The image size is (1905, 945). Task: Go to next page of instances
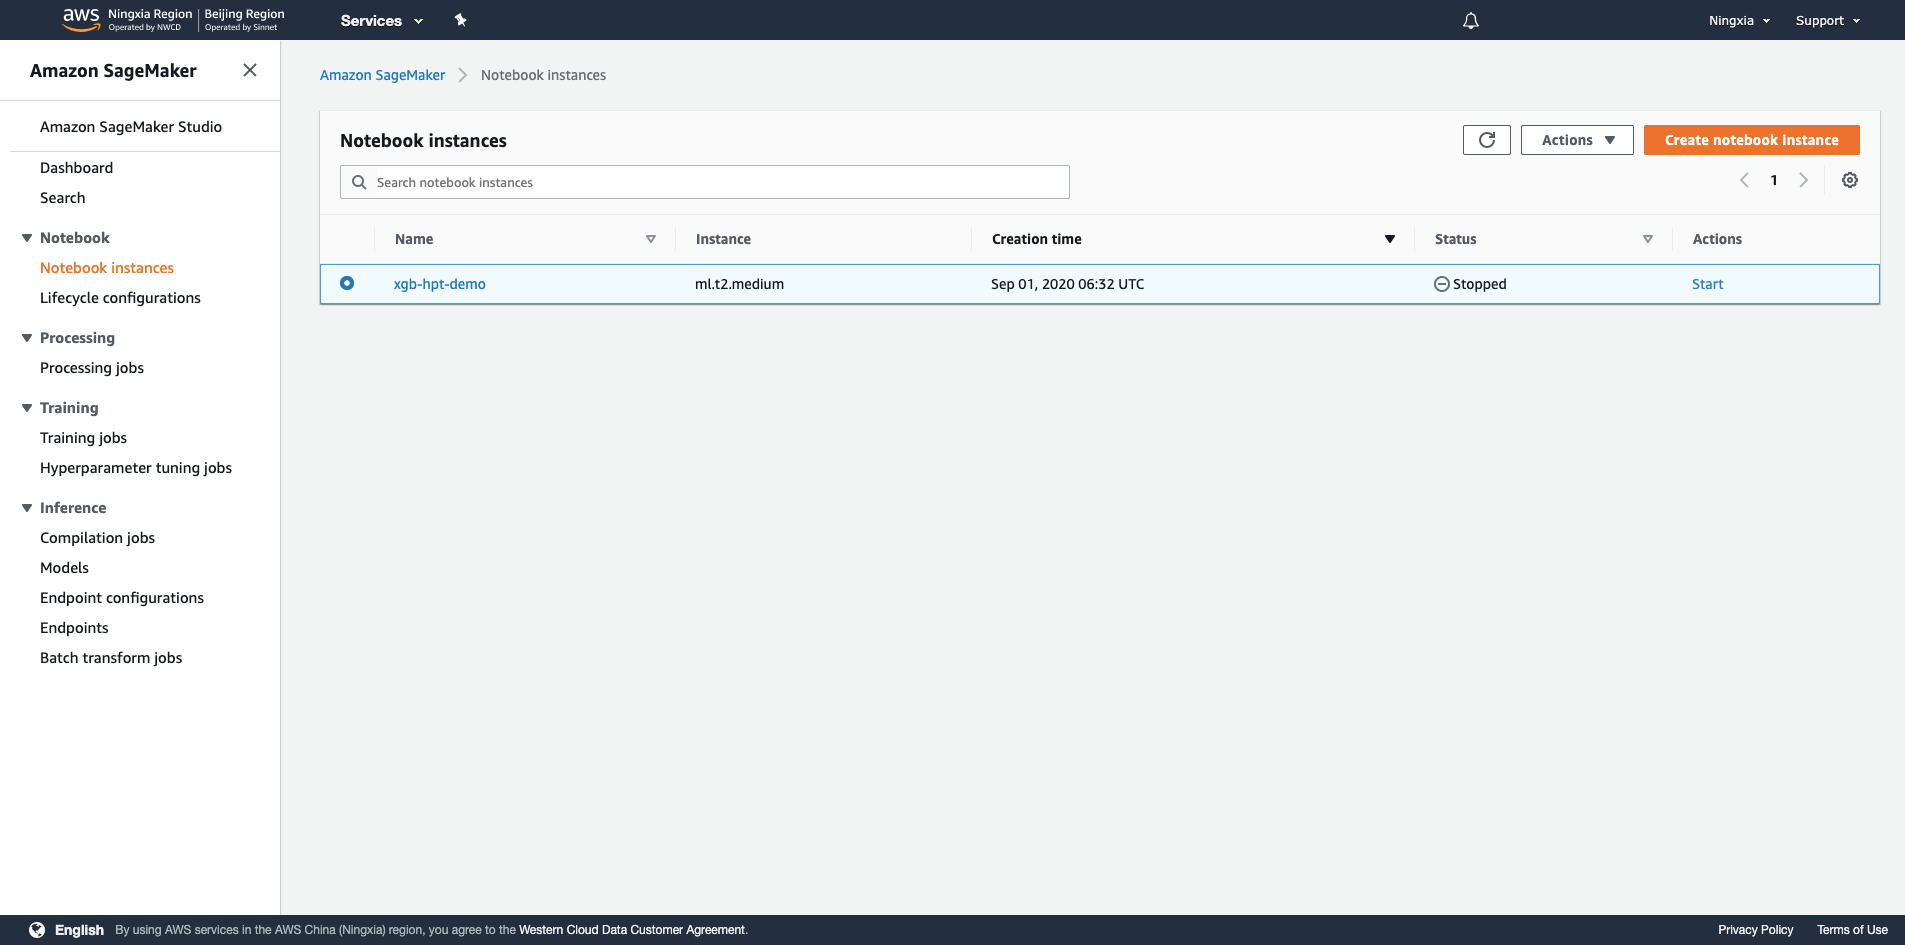pos(1804,180)
